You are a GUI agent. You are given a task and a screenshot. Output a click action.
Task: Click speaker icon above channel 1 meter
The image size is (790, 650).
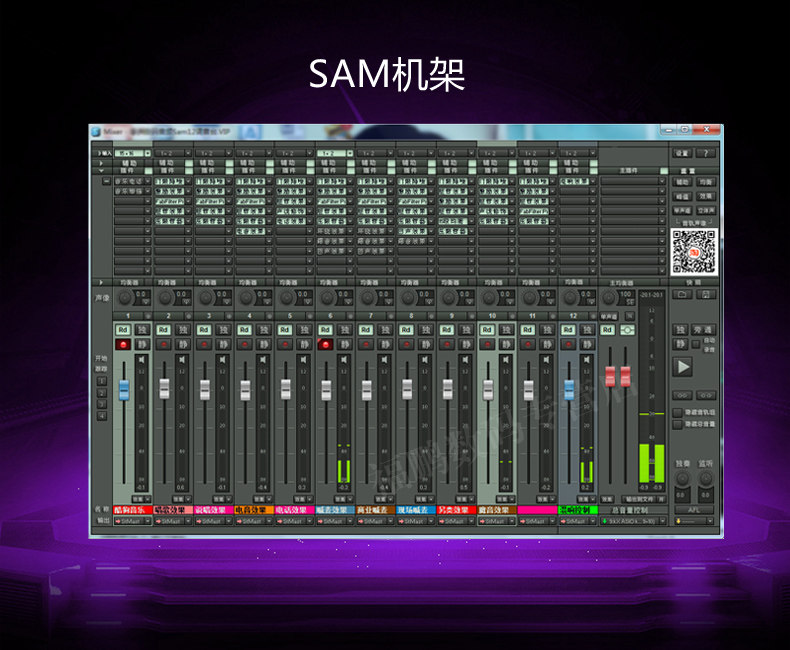[x=142, y=359]
